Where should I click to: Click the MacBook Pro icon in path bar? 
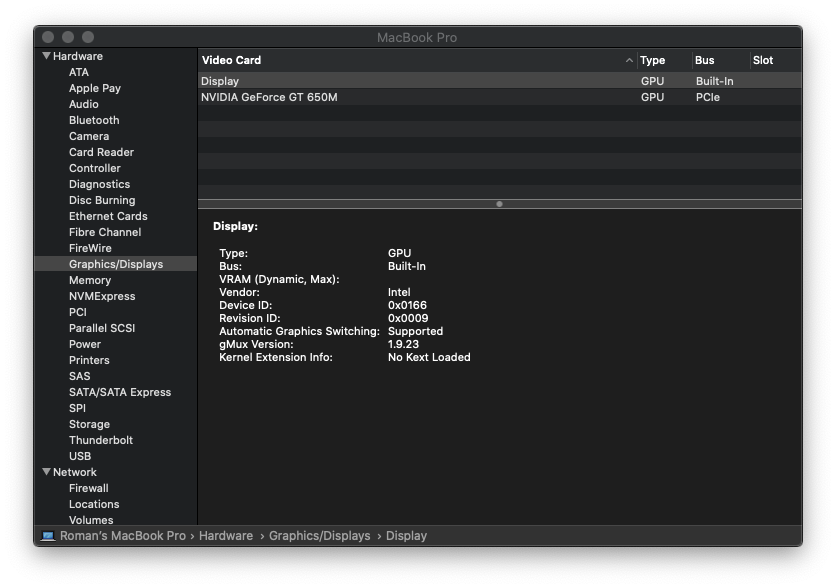point(48,536)
